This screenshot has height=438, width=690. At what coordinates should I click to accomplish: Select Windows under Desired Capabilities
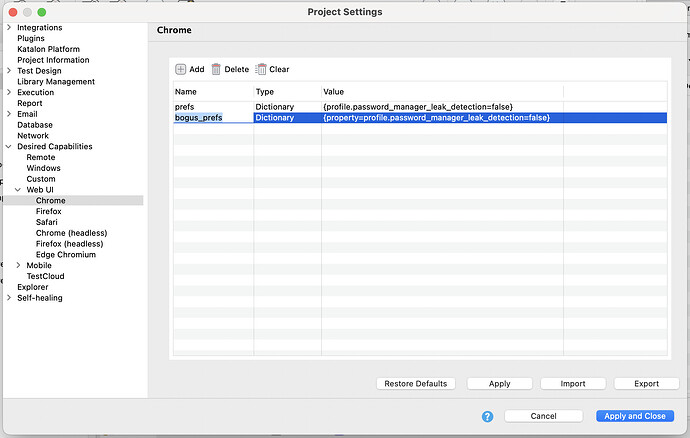tap(44, 168)
